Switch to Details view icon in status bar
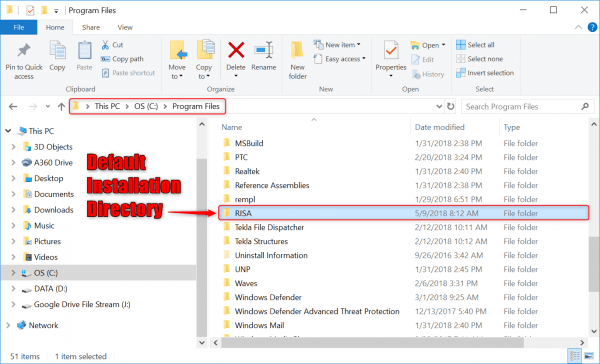This screenshot has width=600, height=364. pos(574,356)
